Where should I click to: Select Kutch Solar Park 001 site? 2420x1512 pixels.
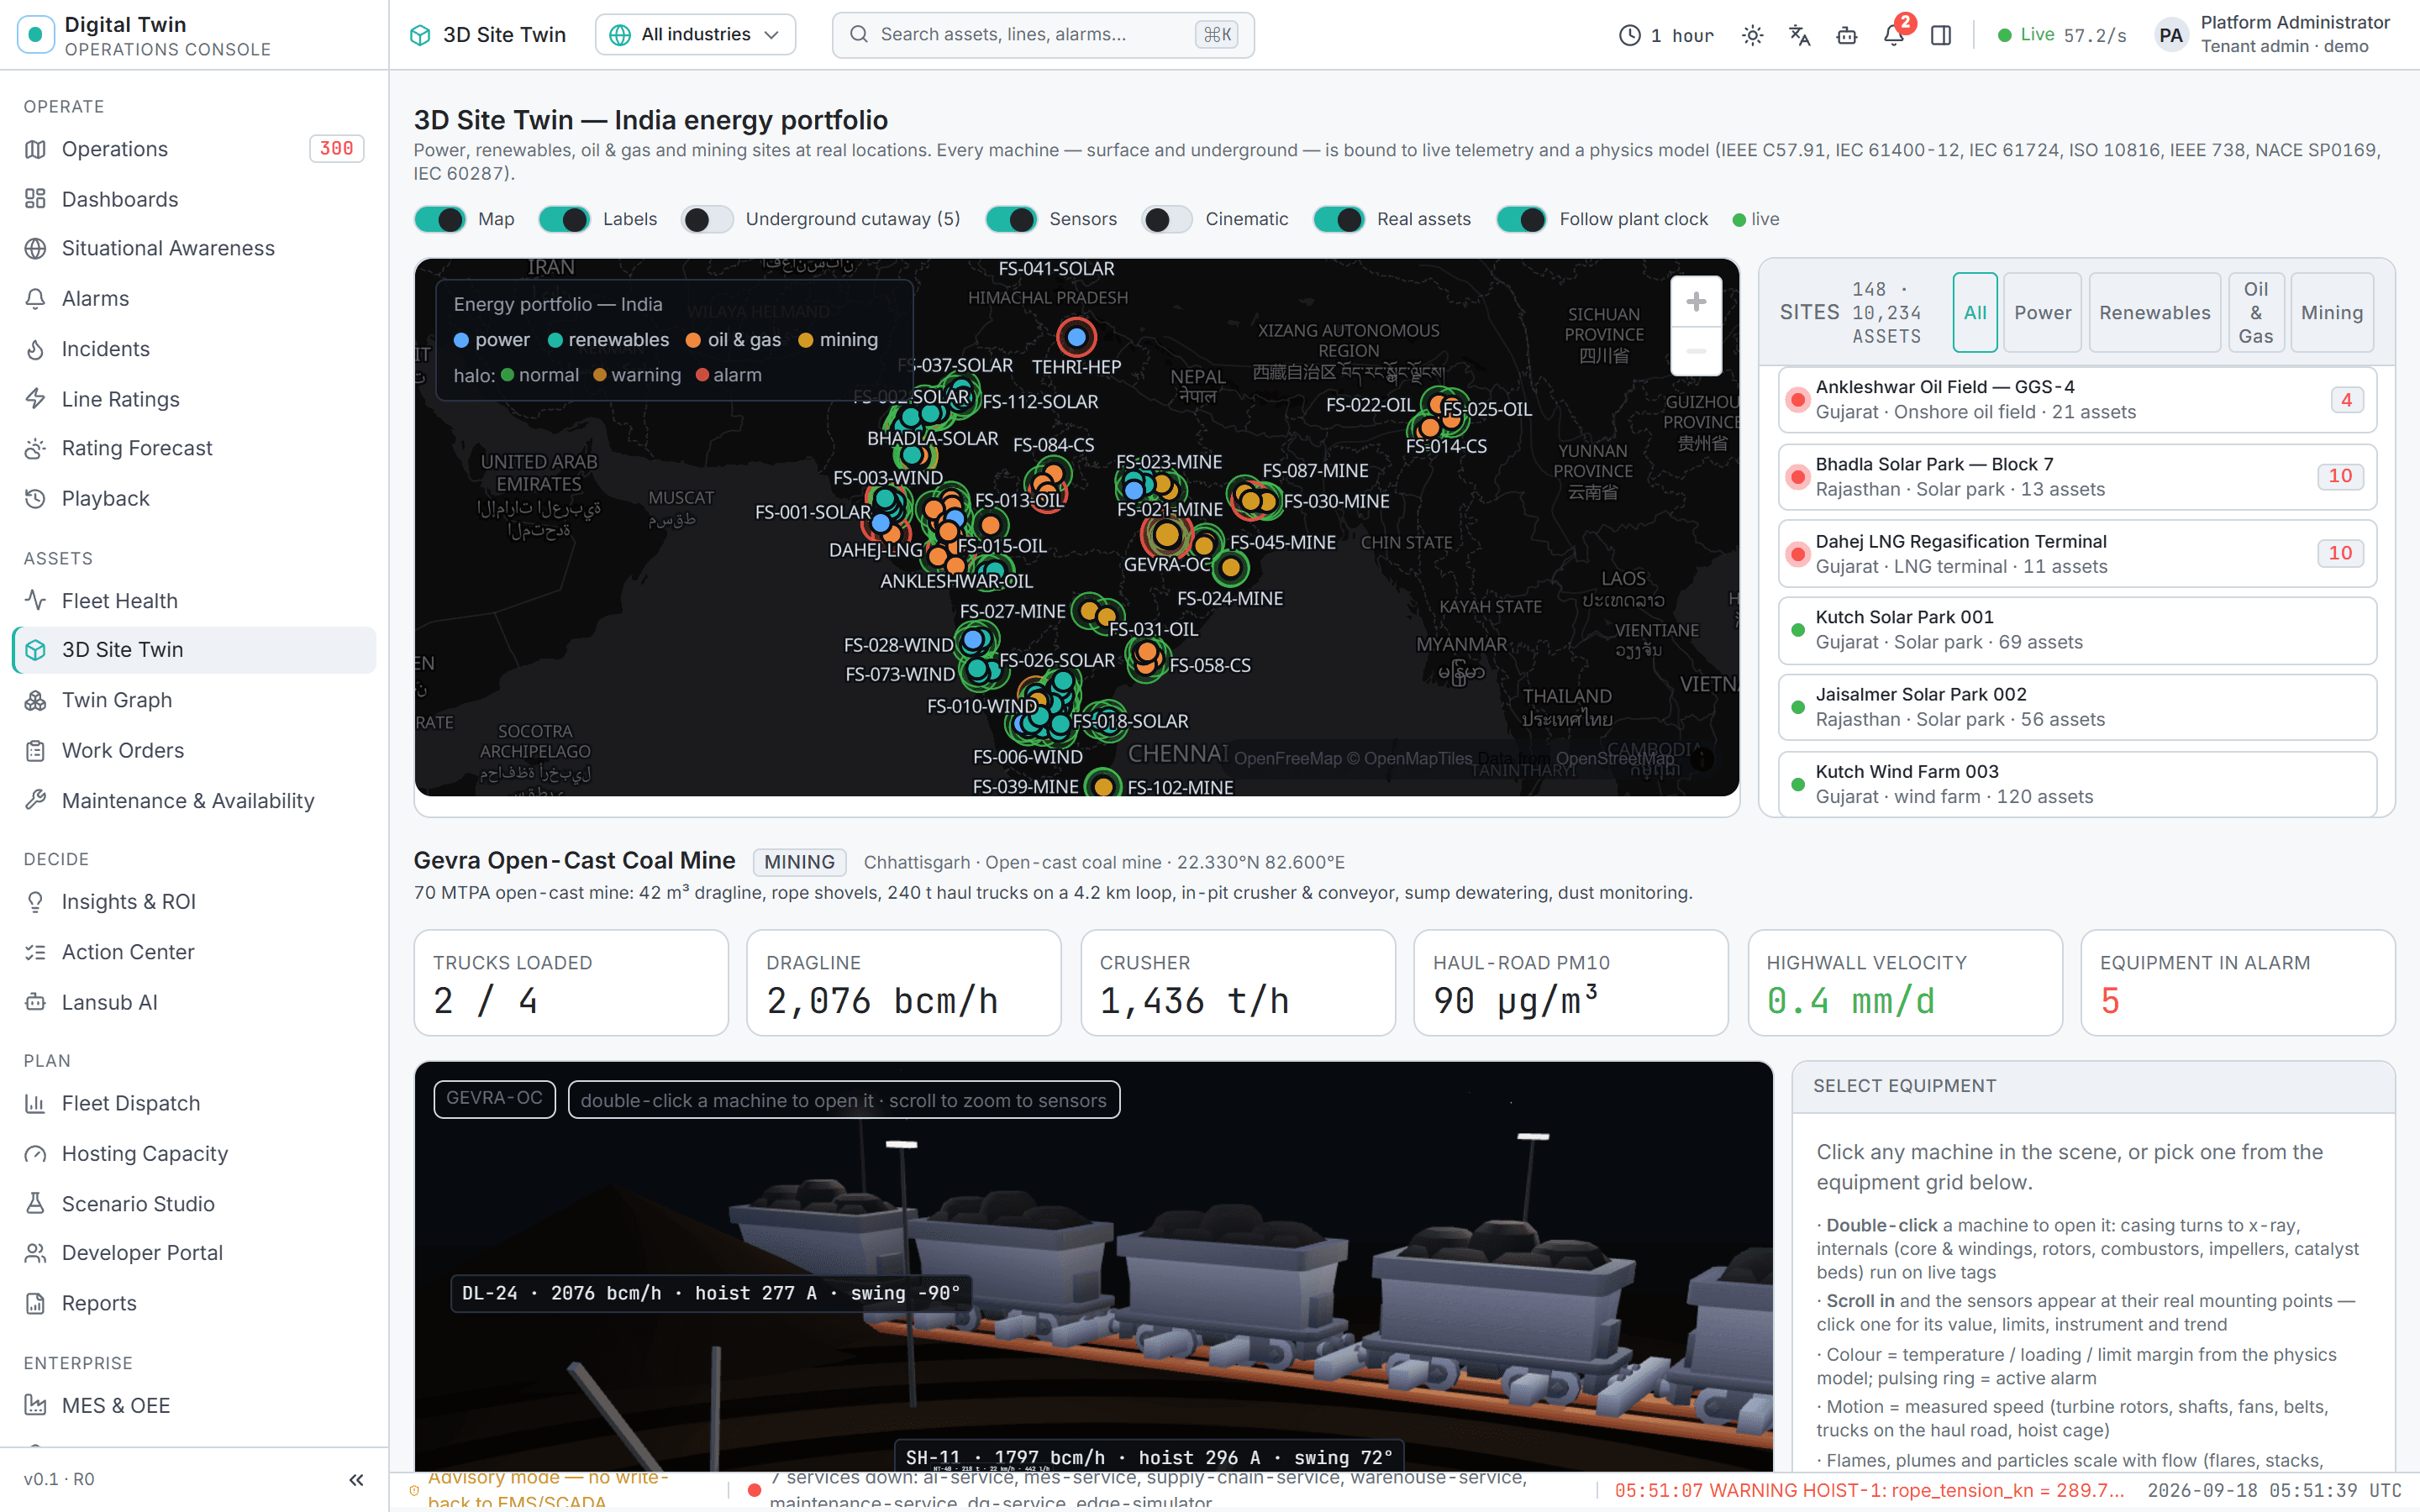click(2077, 630)
